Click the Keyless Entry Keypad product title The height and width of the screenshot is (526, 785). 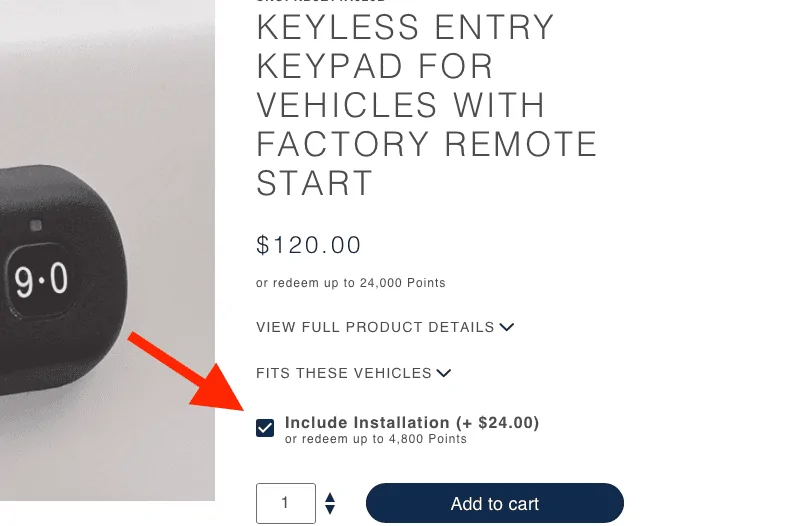(x=426, y=104)
